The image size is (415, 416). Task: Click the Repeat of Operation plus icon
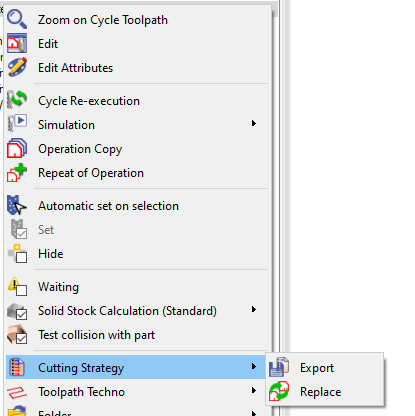(17, 172)
